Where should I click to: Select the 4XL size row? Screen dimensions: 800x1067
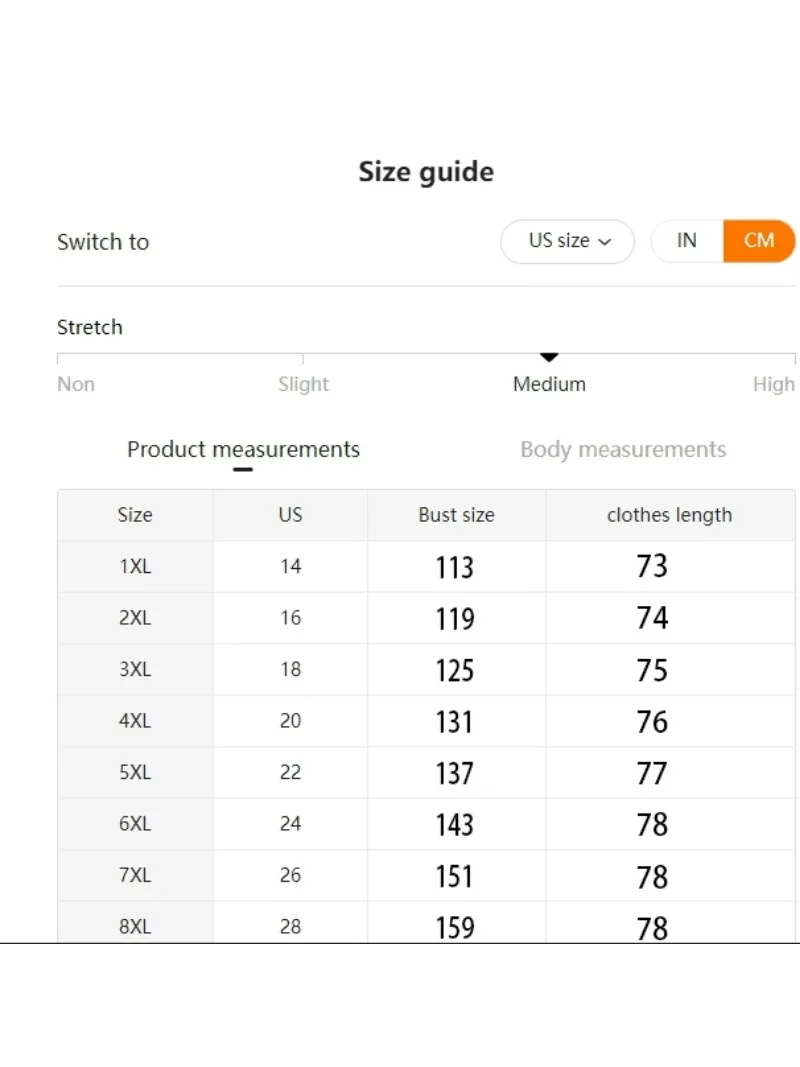coord(135,721)
